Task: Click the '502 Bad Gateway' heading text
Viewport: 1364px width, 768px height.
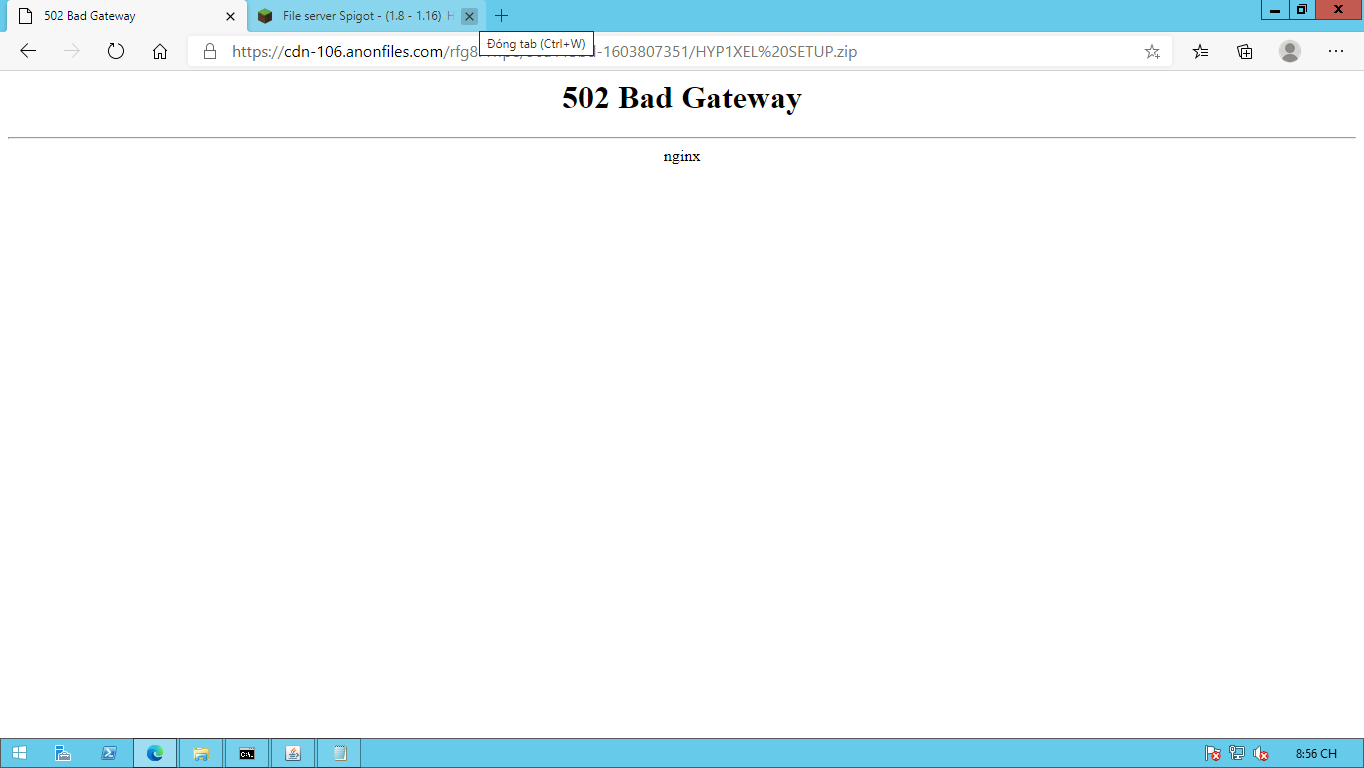Action: point(682,98)
